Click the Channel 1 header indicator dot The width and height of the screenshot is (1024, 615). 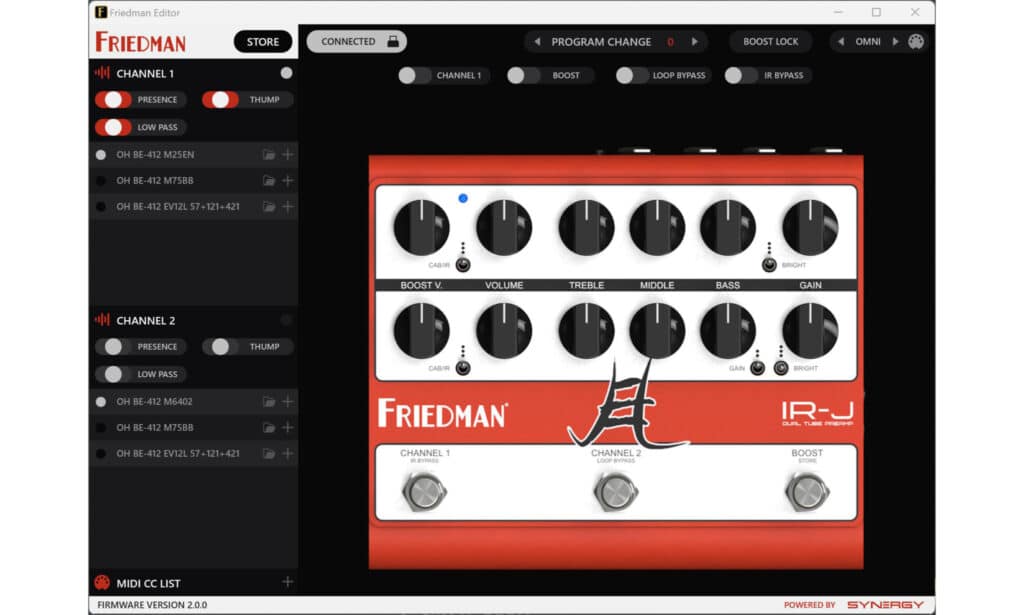[x=286, y=73]
